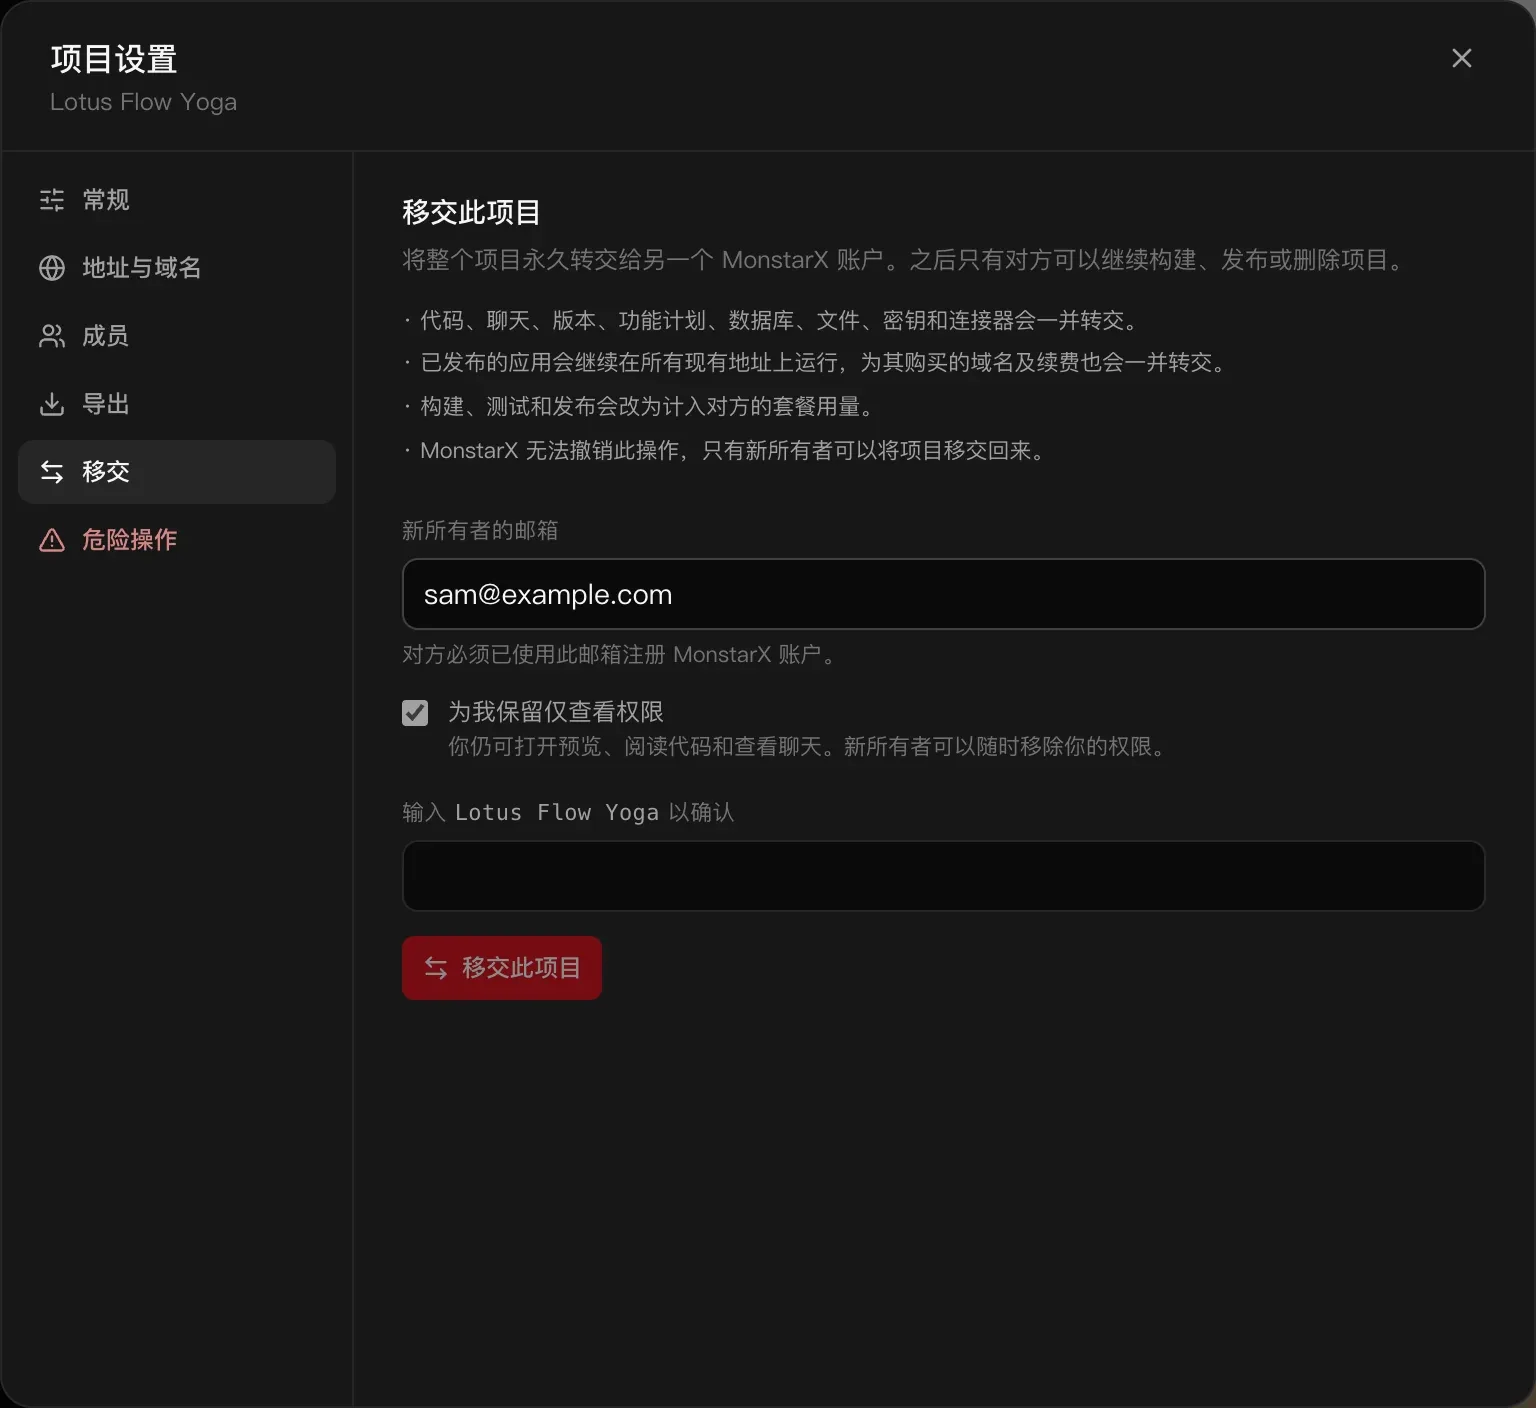Go to the 成员 tab

click(177, 336)
